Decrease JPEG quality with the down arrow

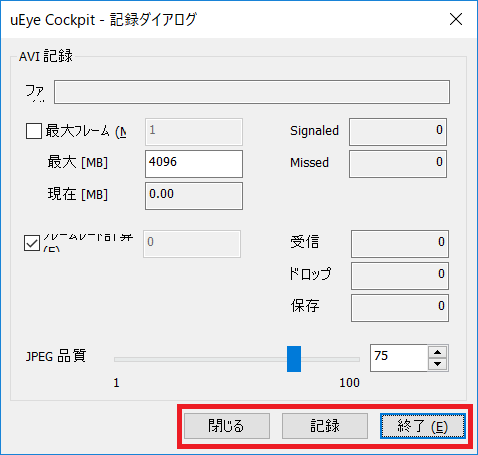click(438, 364)
